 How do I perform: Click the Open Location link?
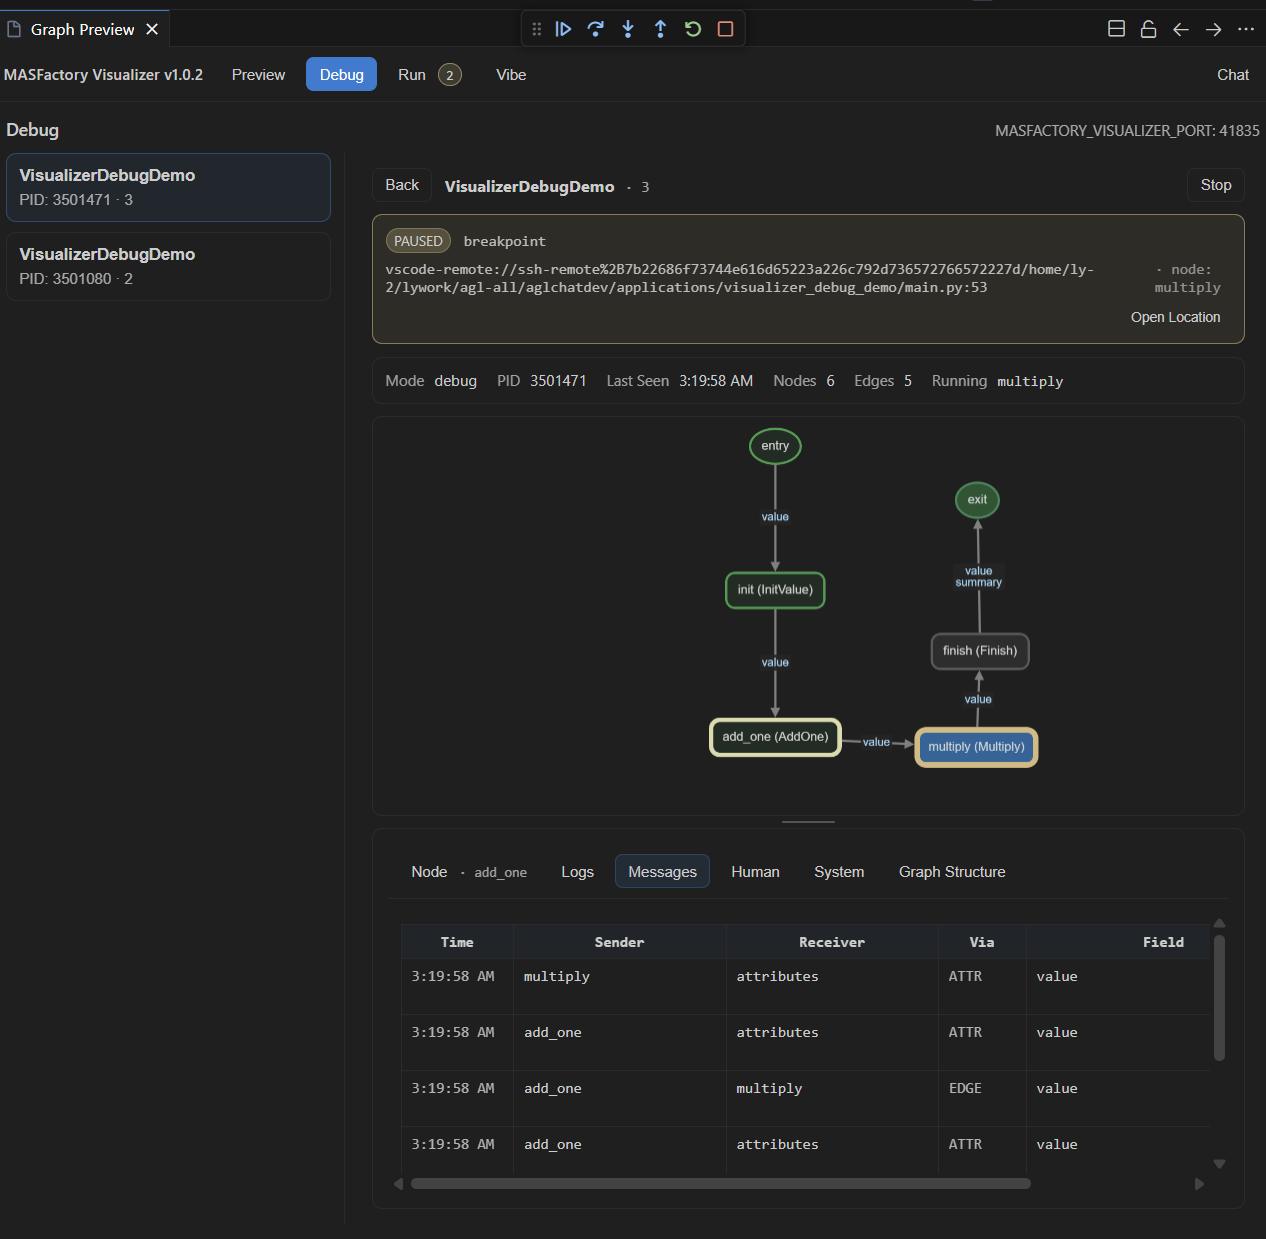pos(1175,317)
